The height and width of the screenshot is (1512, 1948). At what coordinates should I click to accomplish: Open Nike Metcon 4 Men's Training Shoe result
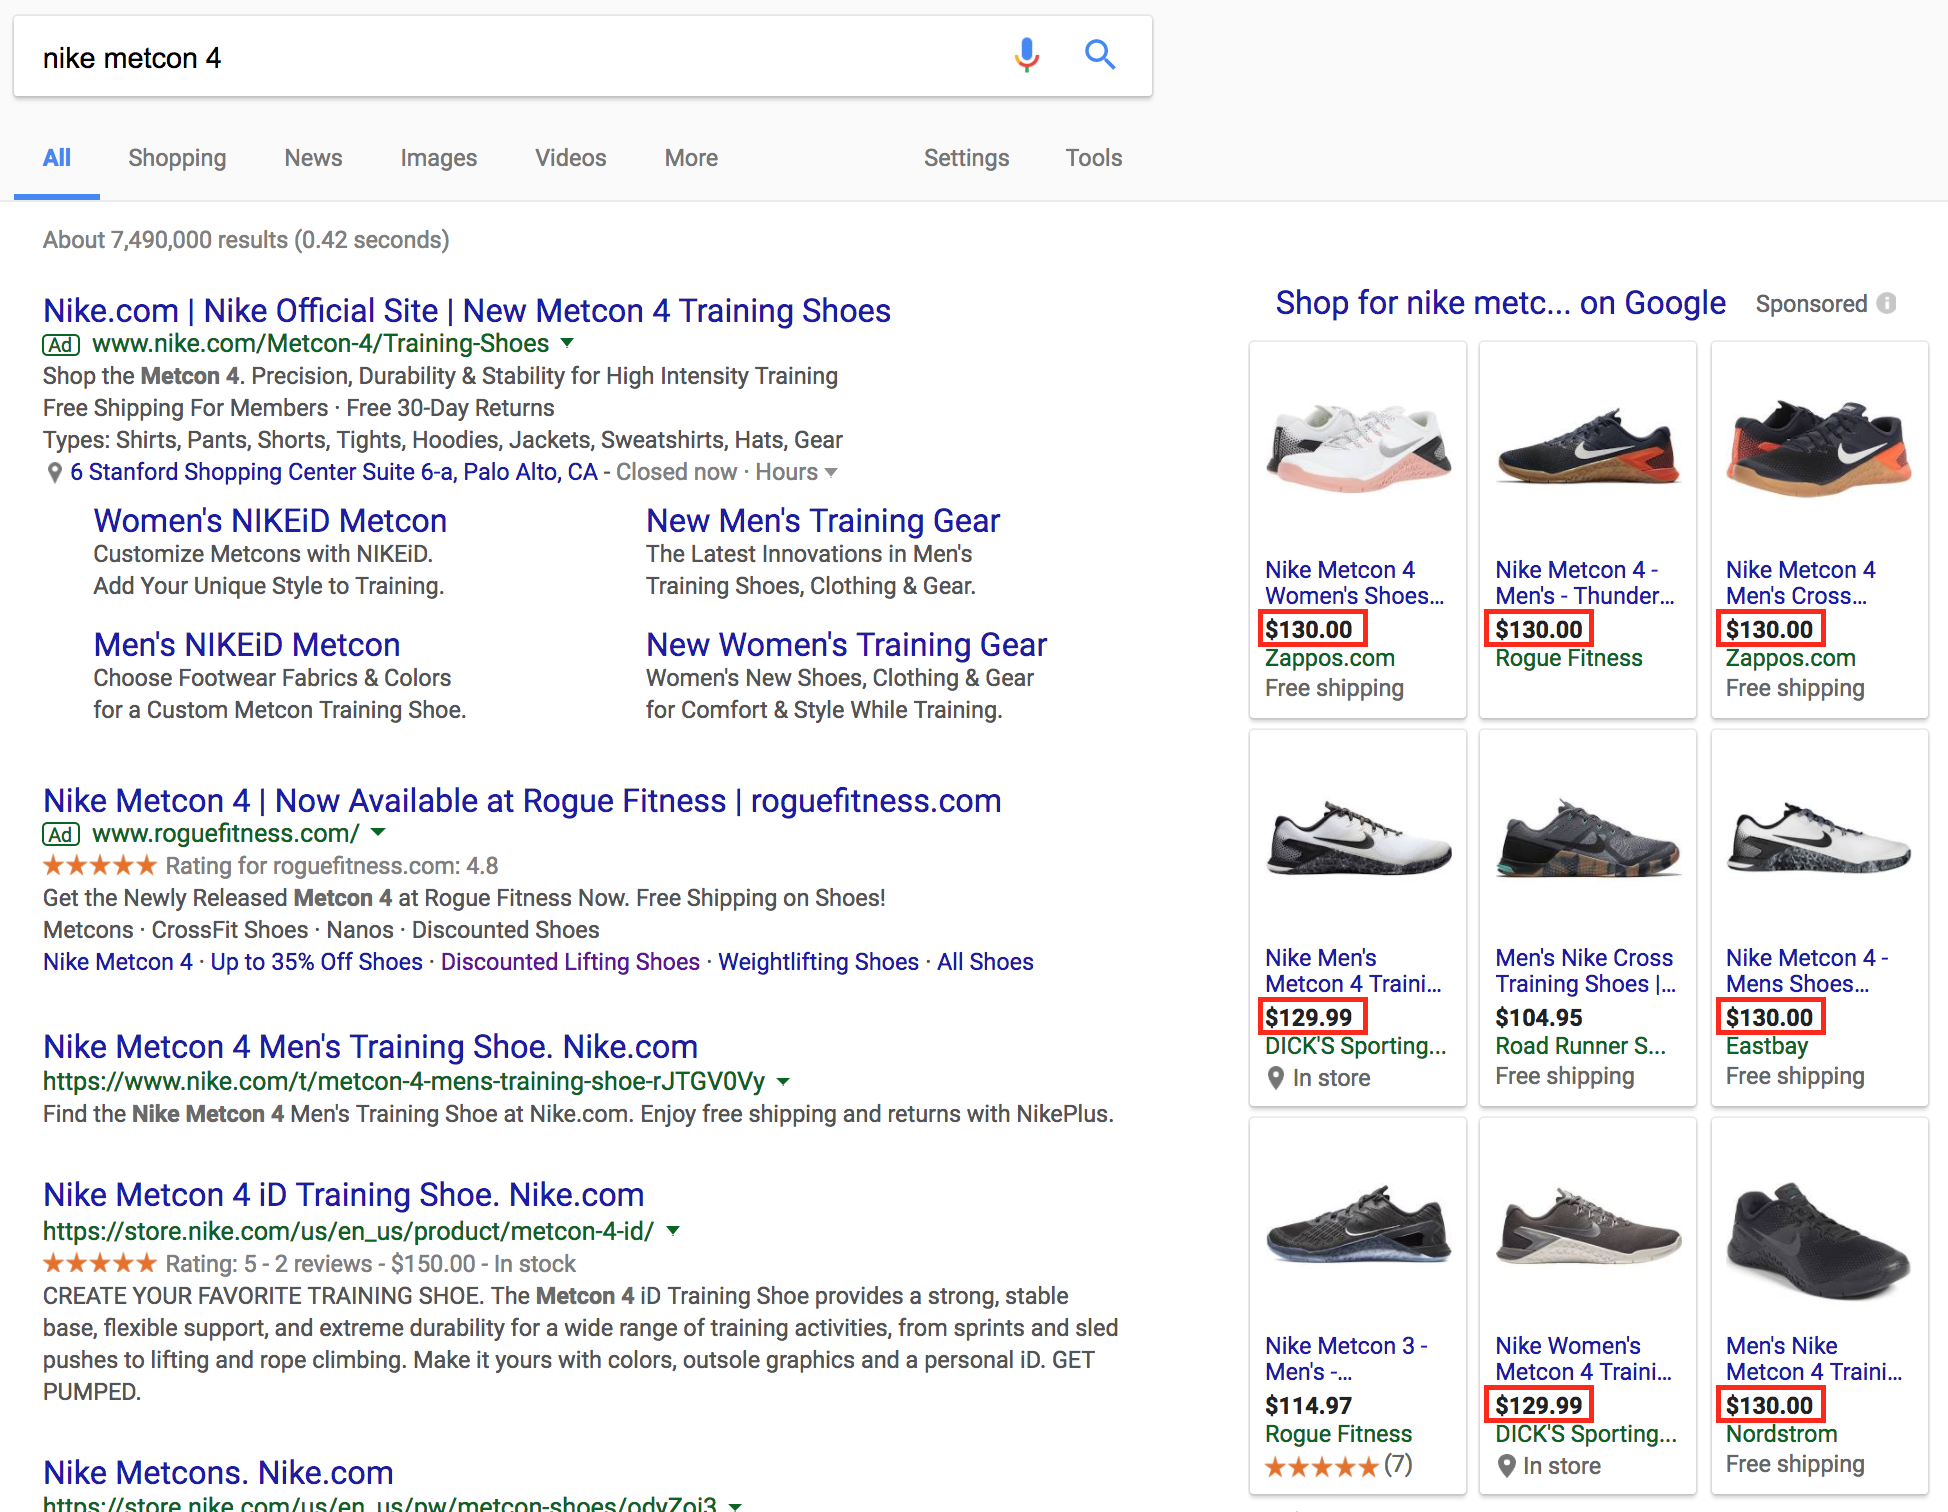(x=370, y=1047)
